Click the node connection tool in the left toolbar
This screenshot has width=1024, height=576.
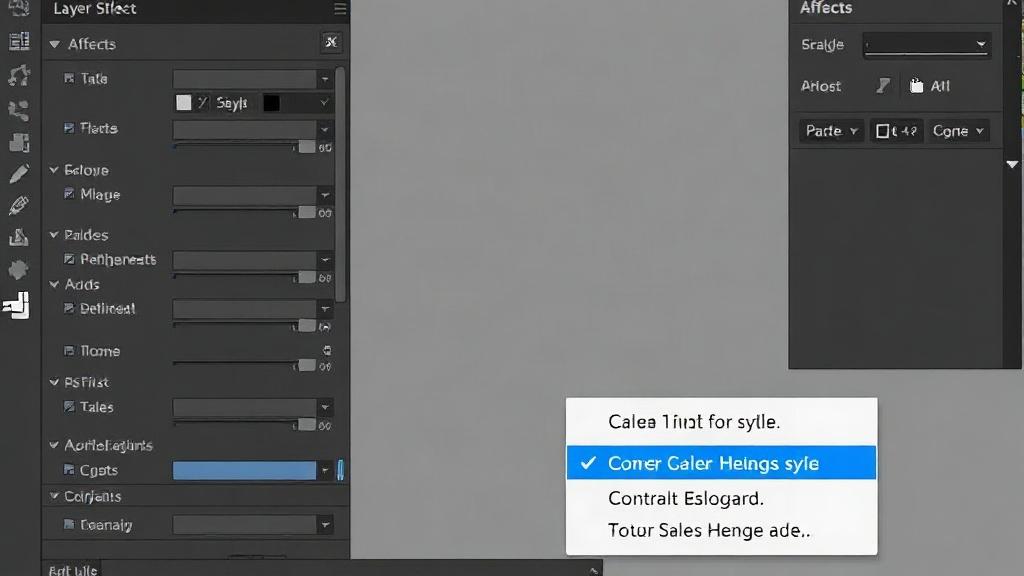click(x=19, y=110)
